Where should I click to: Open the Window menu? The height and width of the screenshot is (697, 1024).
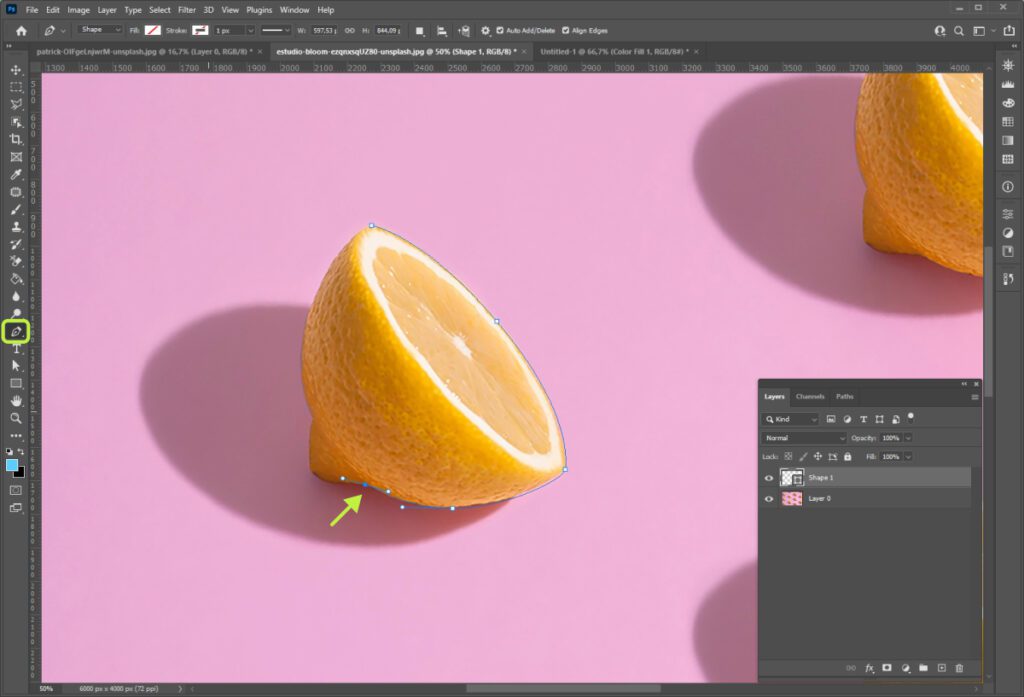pyautogui.click(x=295, y=10)
